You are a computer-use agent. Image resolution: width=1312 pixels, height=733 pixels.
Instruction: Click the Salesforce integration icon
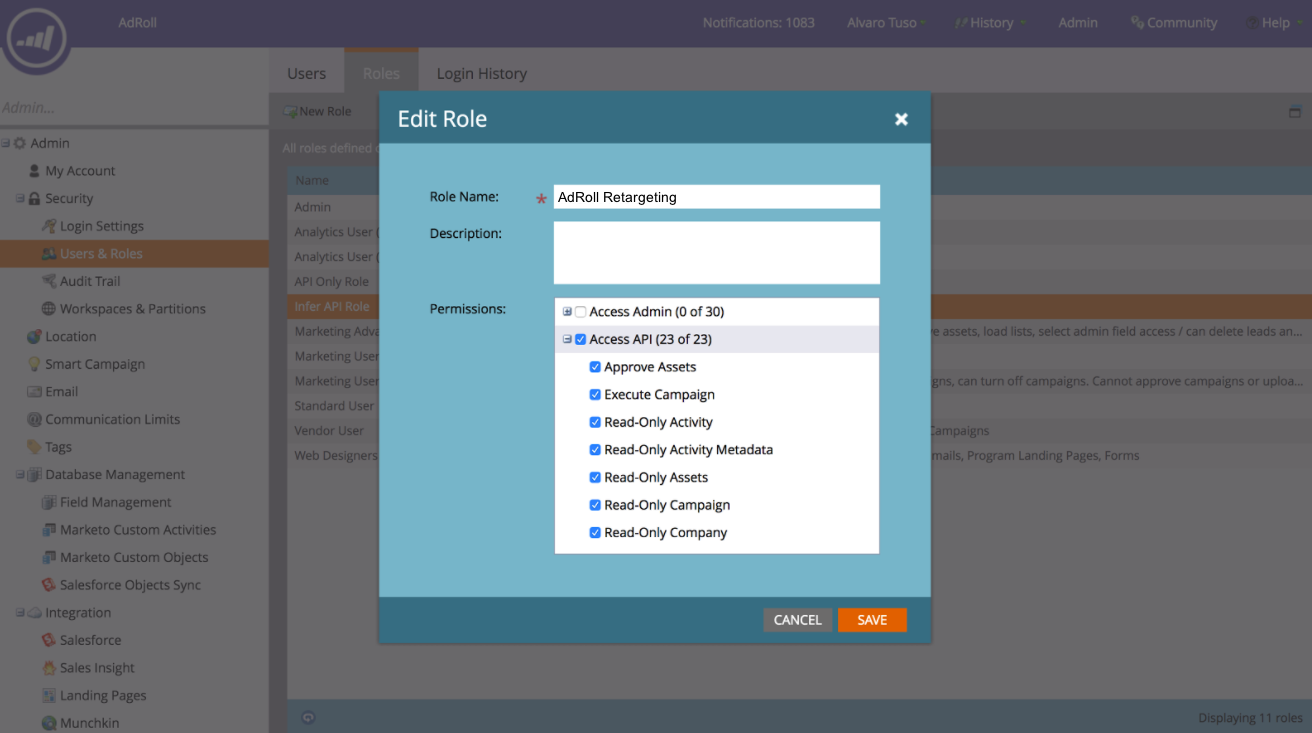click(x=49, y=640)
